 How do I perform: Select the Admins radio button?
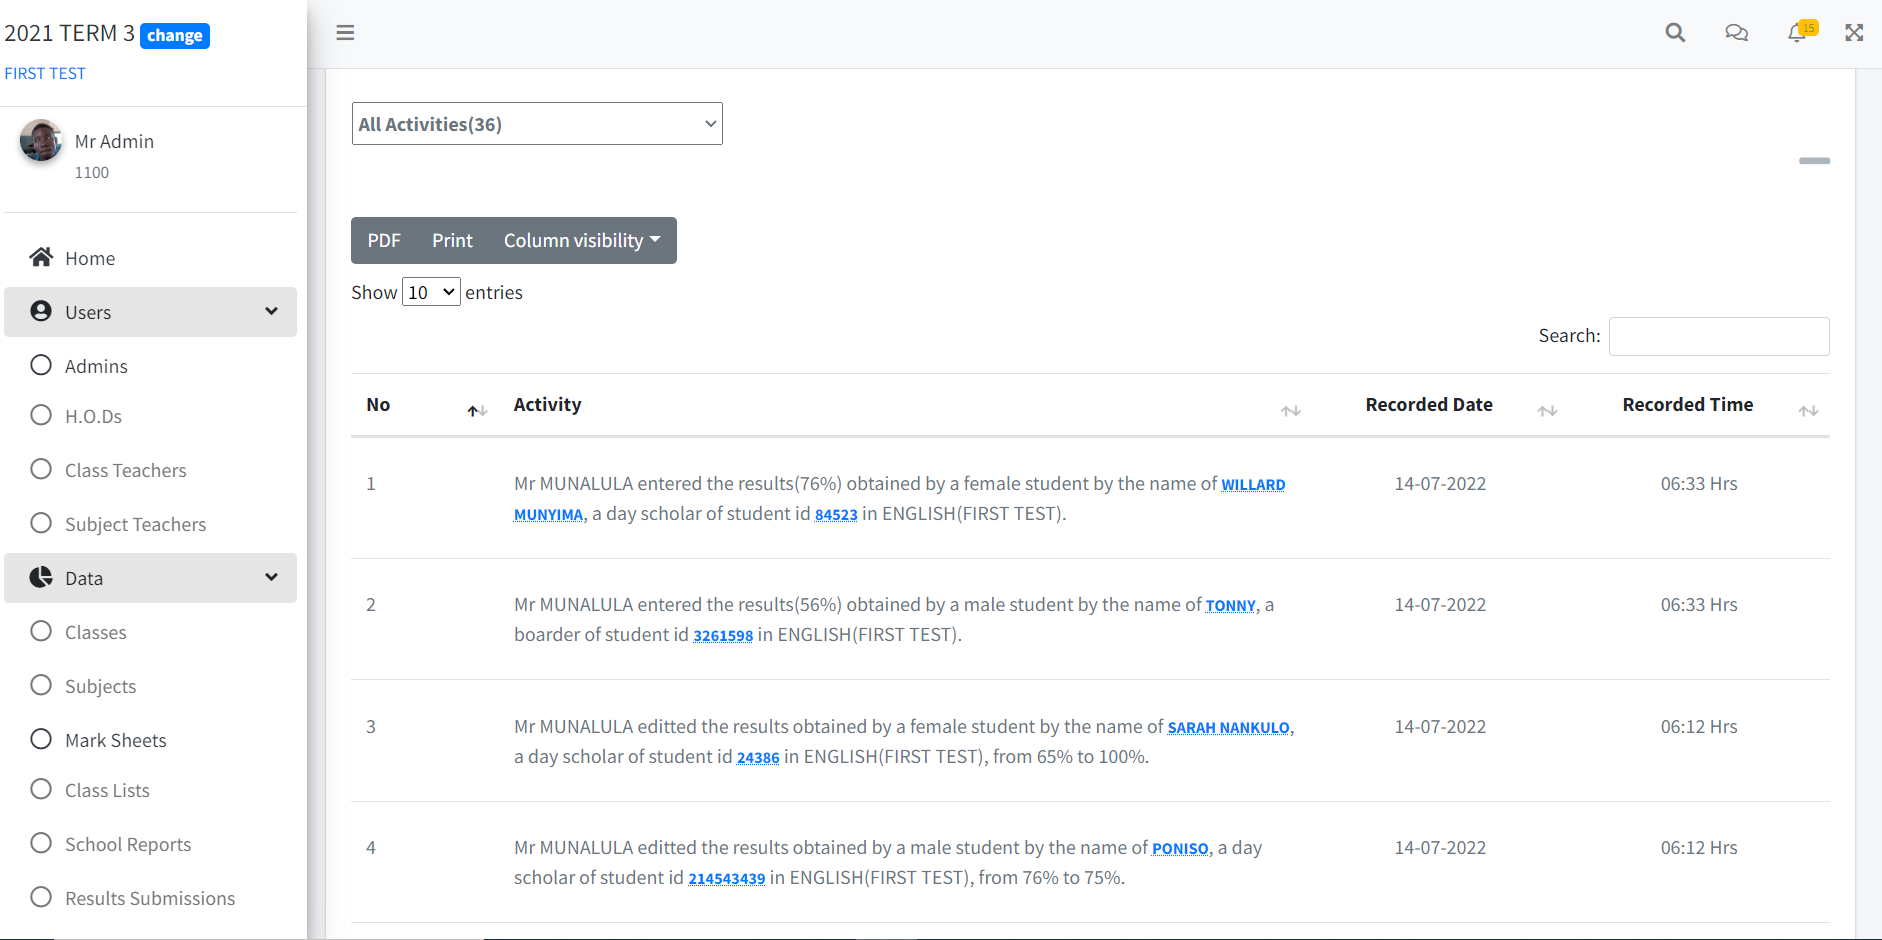coord(40,364)
